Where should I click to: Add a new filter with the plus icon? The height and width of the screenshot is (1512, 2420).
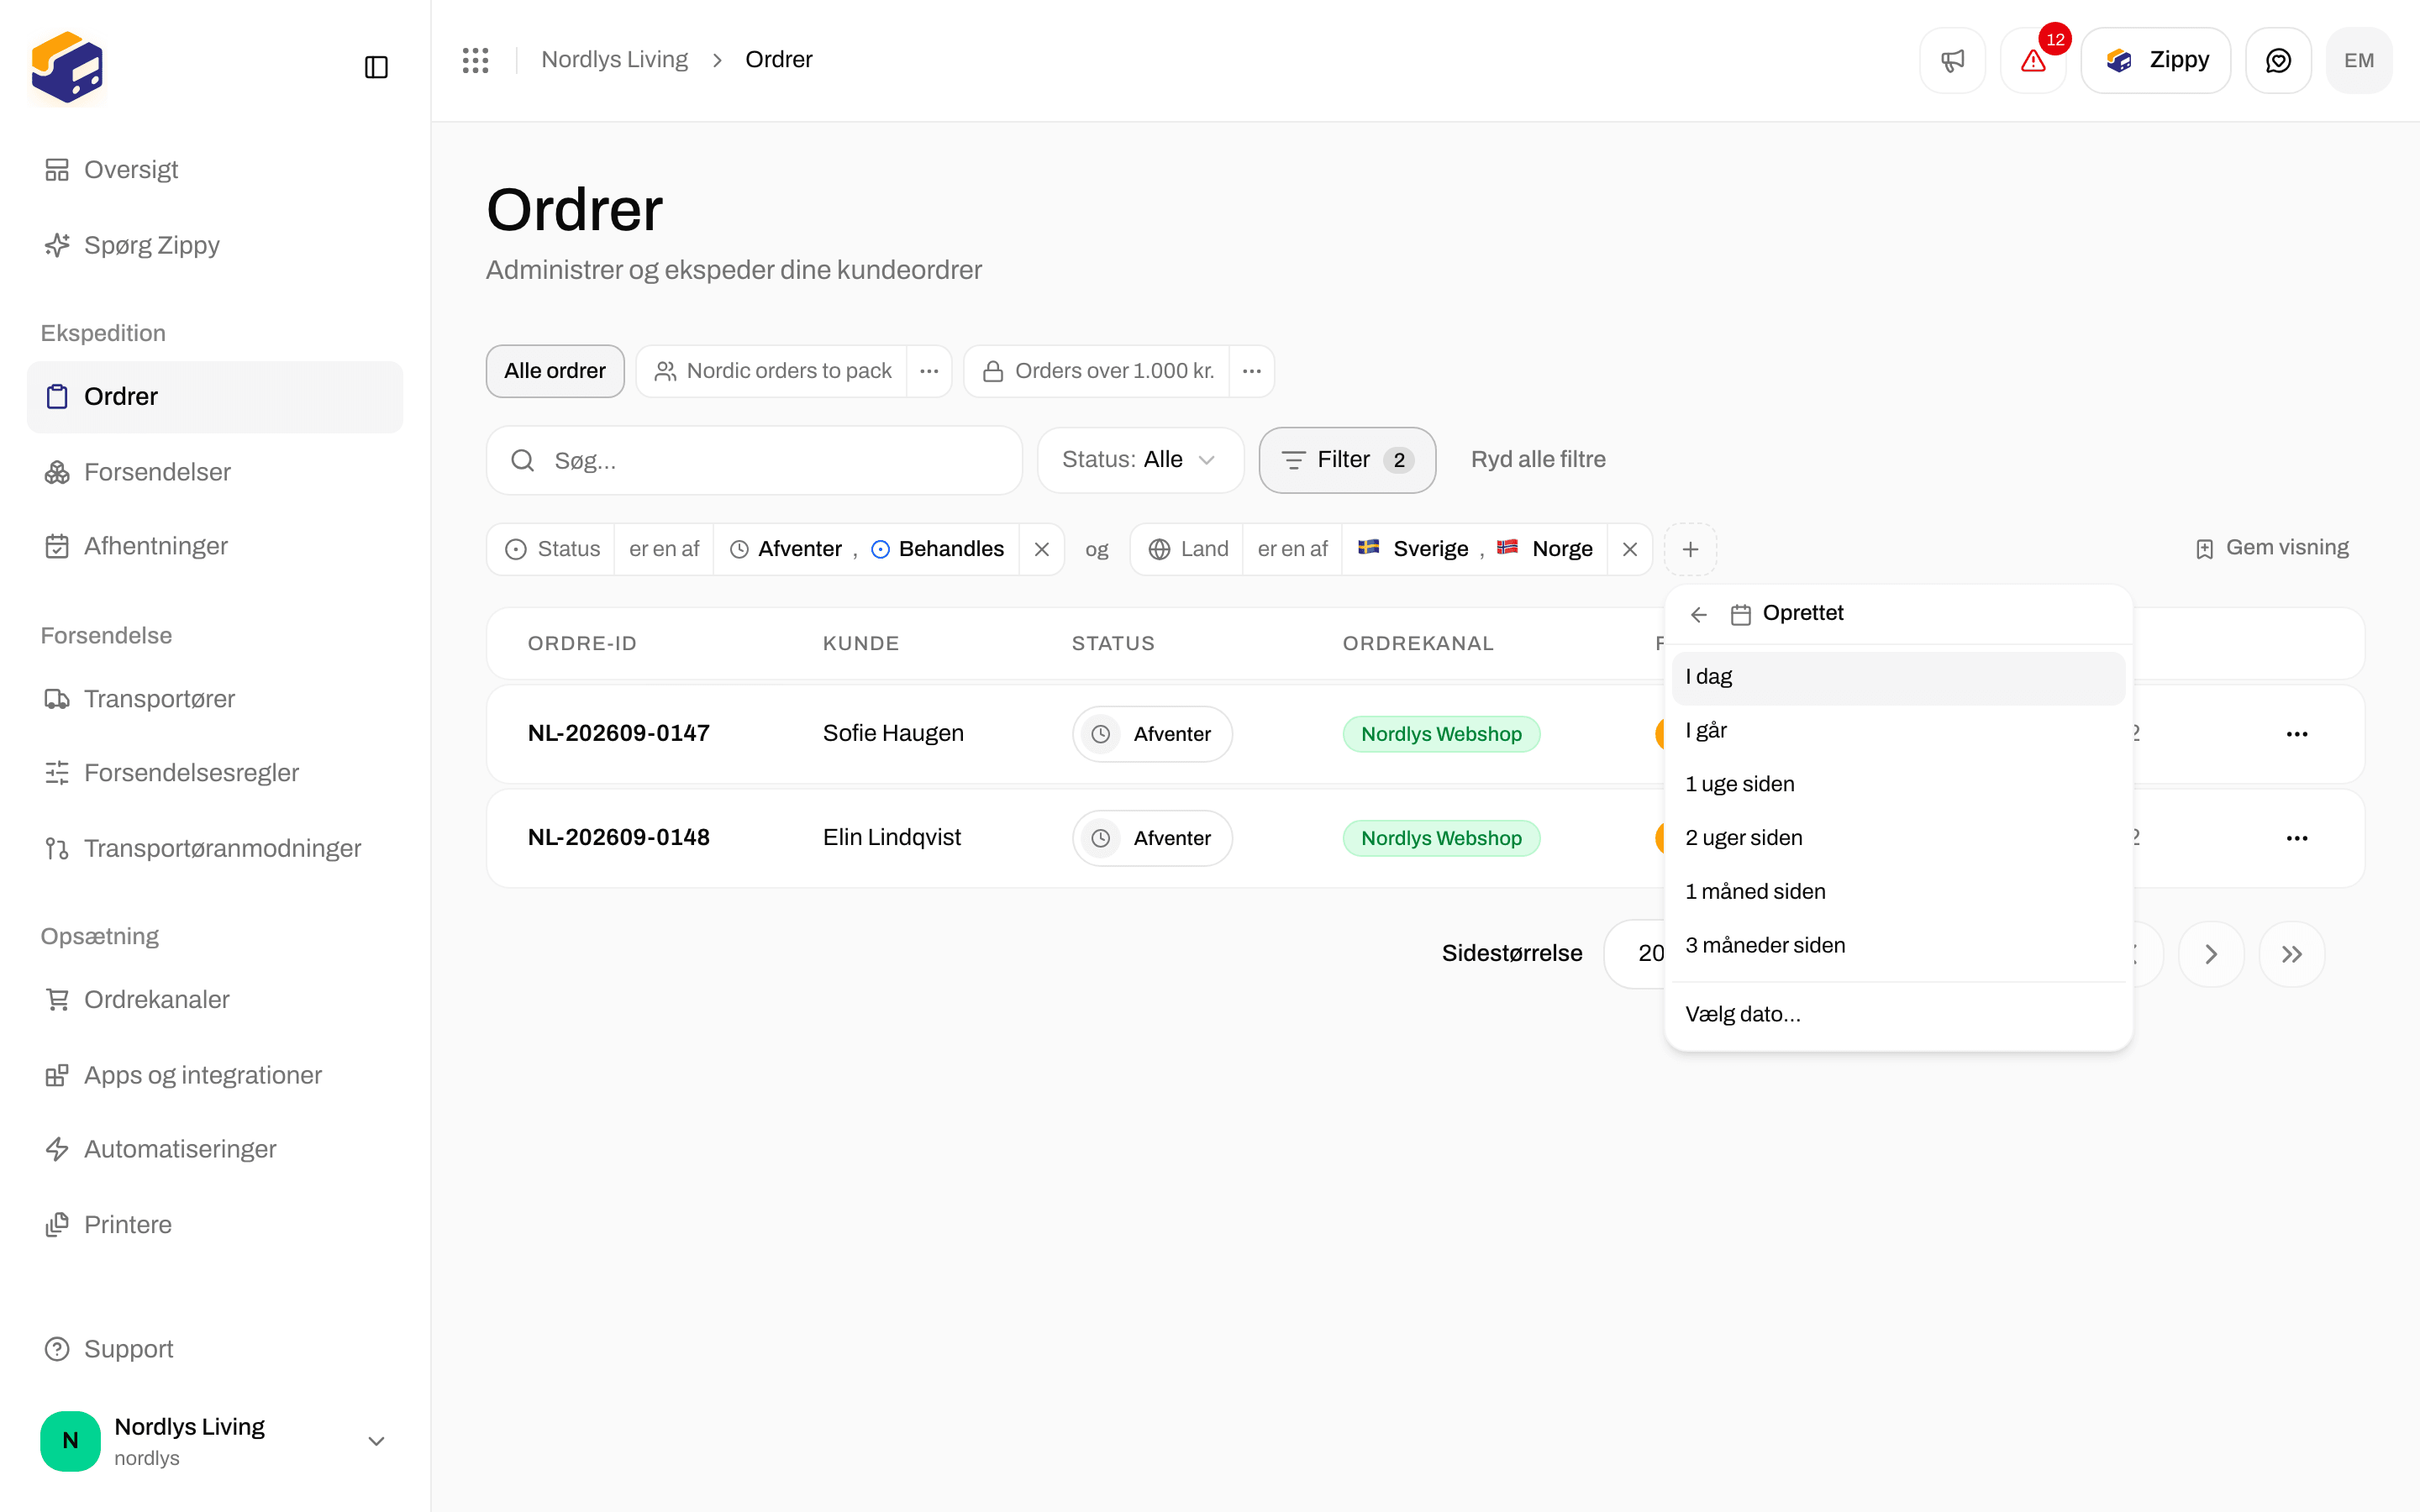pyautogui.click(x=1690, y=549)
